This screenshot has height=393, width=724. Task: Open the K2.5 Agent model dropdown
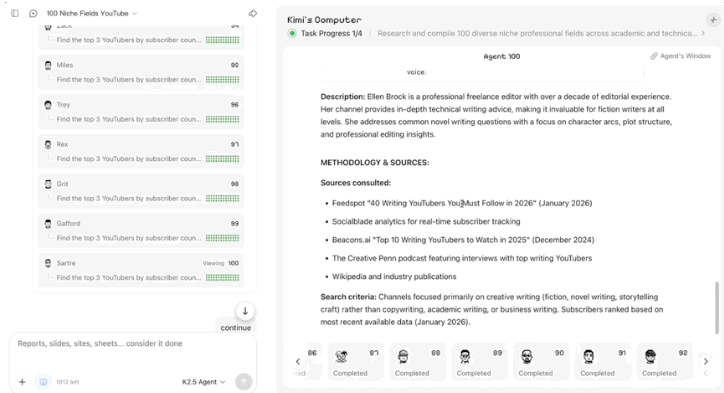pos(204,382)
